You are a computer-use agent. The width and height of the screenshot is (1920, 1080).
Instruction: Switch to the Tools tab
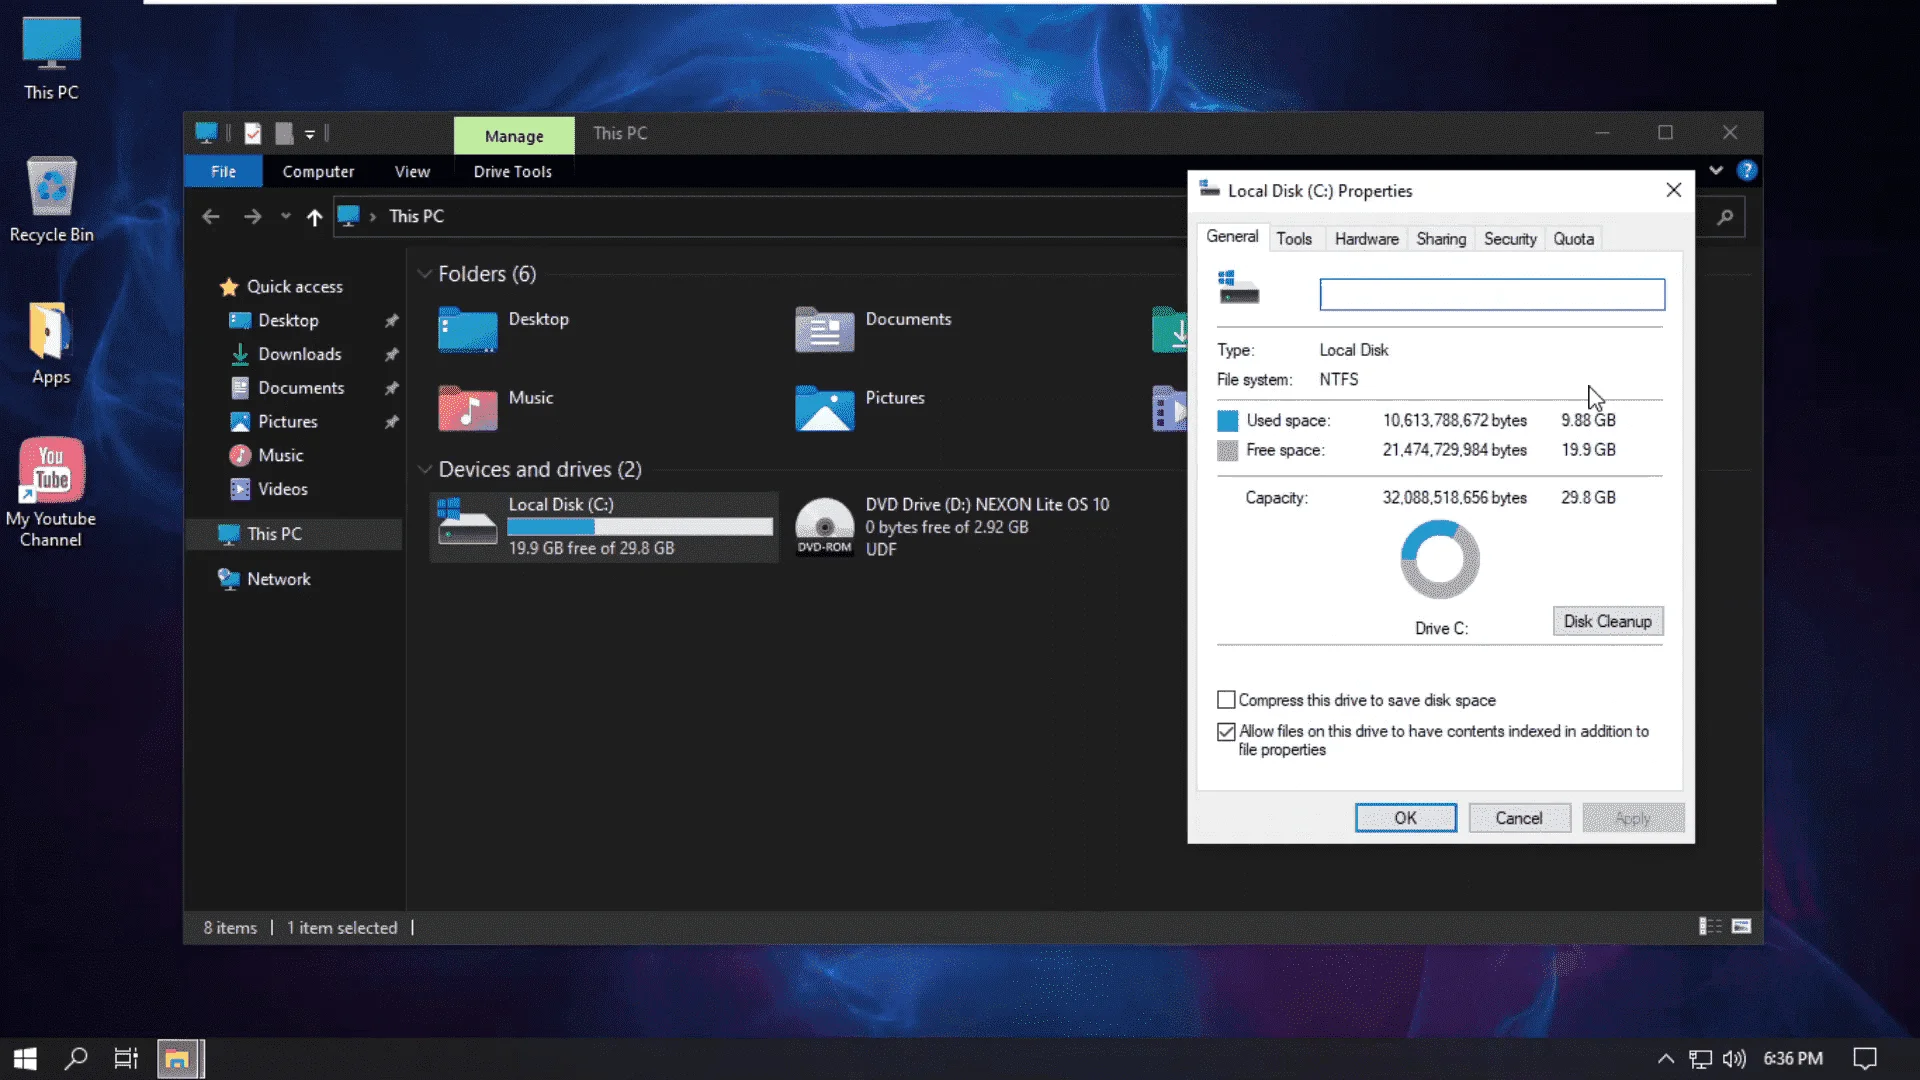point(1294,239)
